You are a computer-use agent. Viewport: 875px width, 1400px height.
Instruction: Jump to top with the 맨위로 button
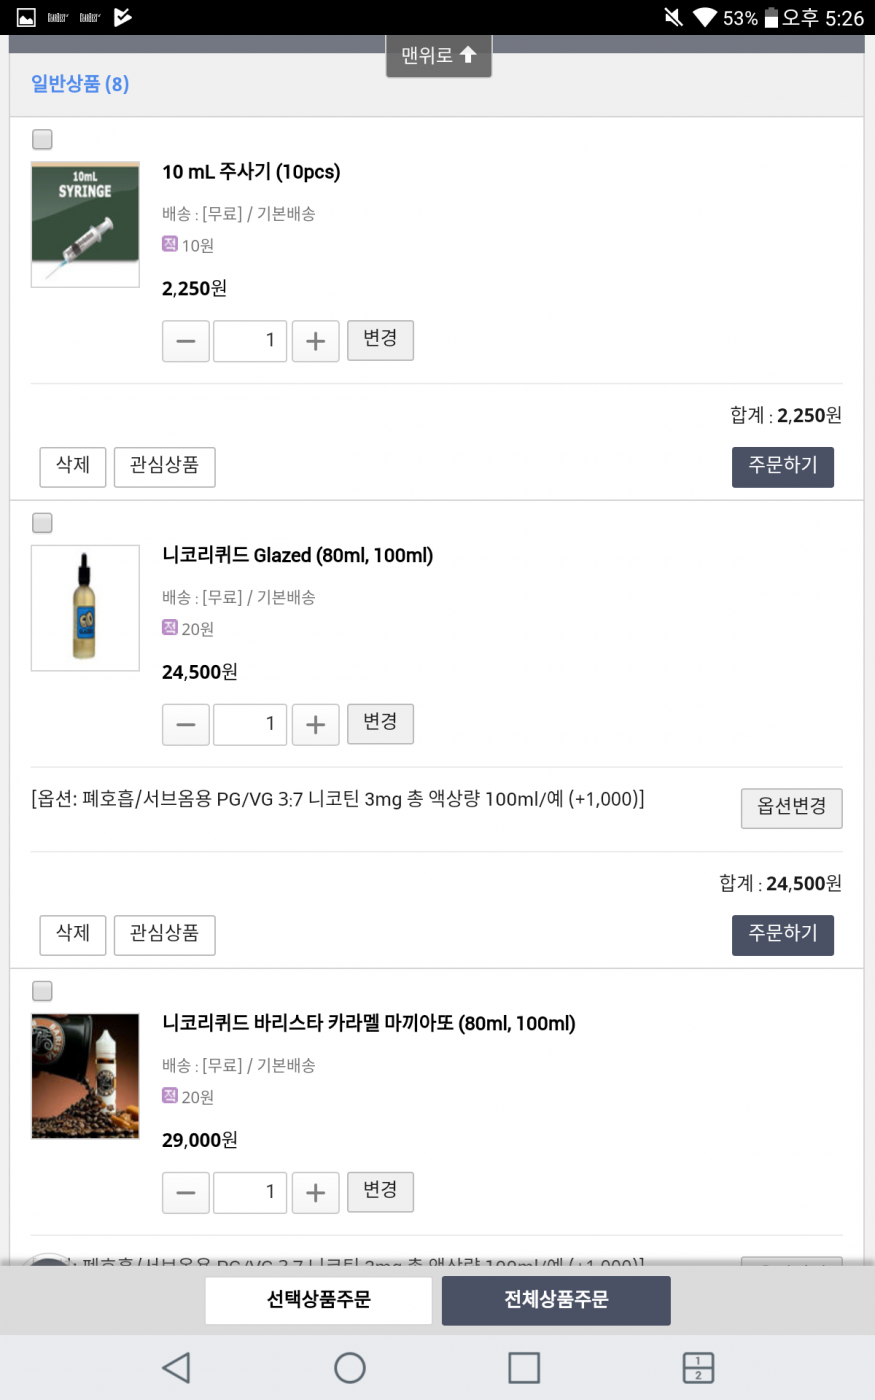pos(438,56)
